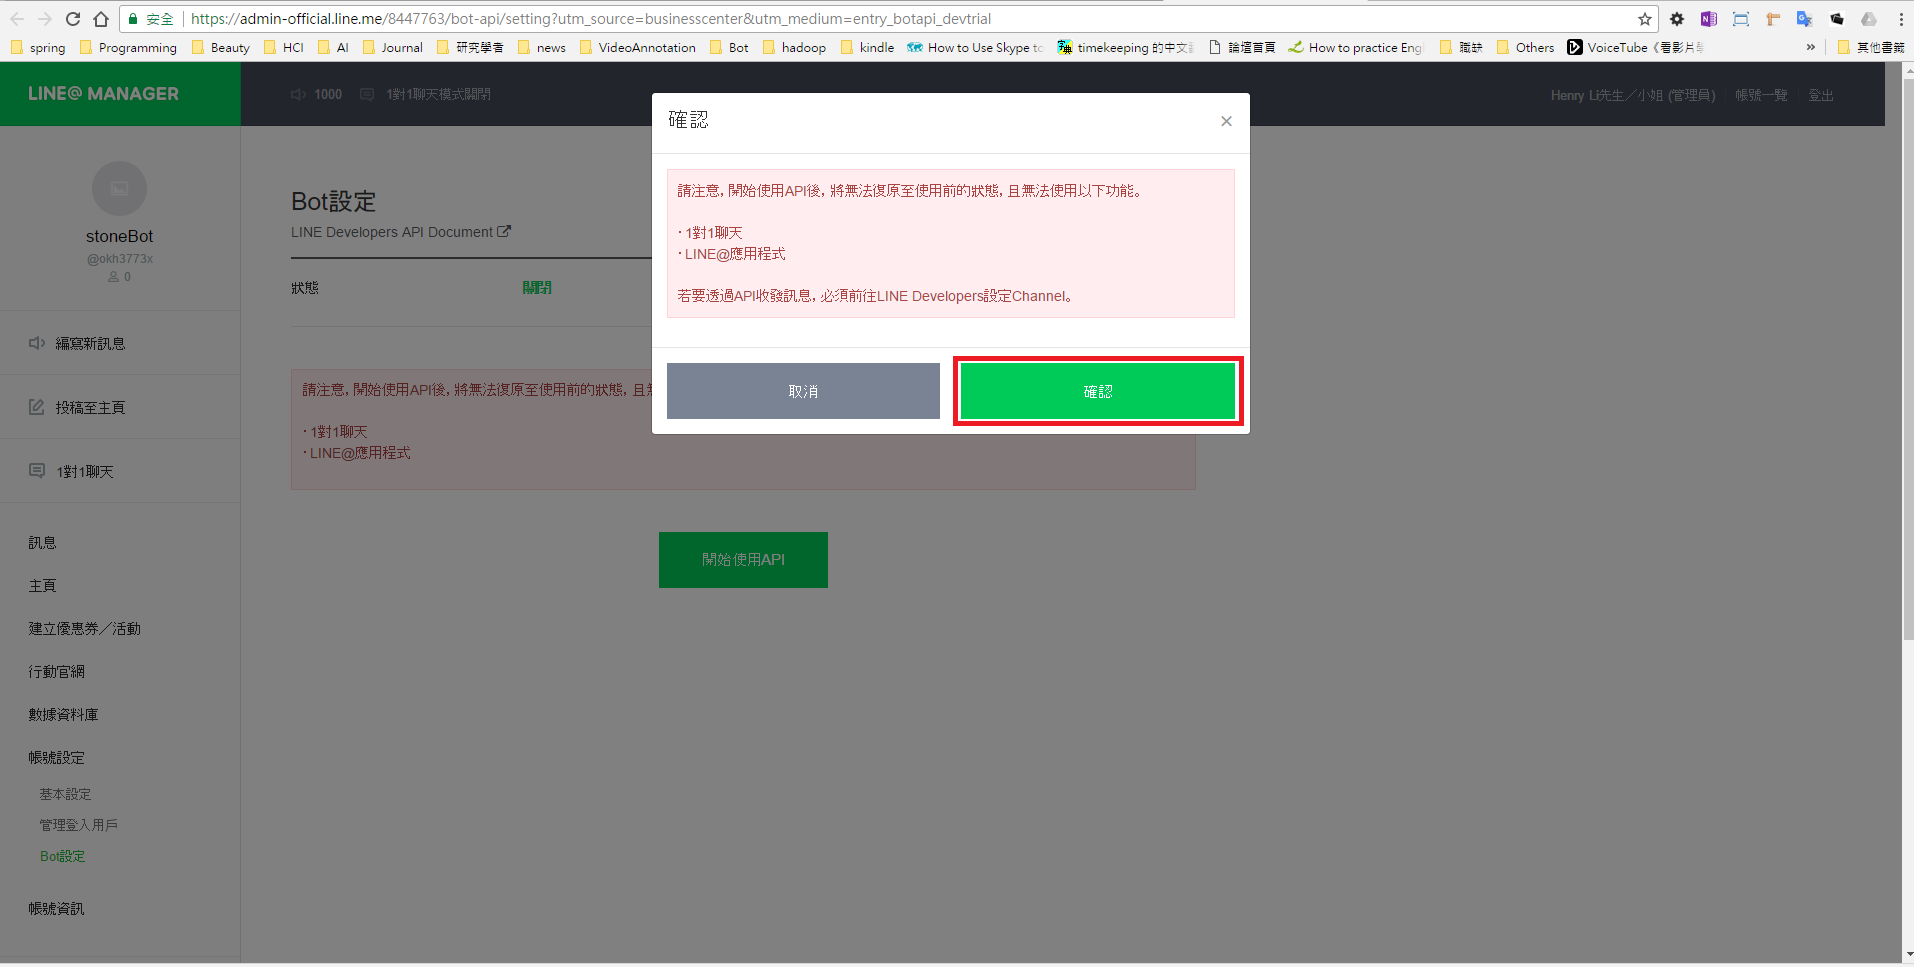Cancel the dialog with the 取消 button
Screen dimensions: 1914x967
(803, 391)
